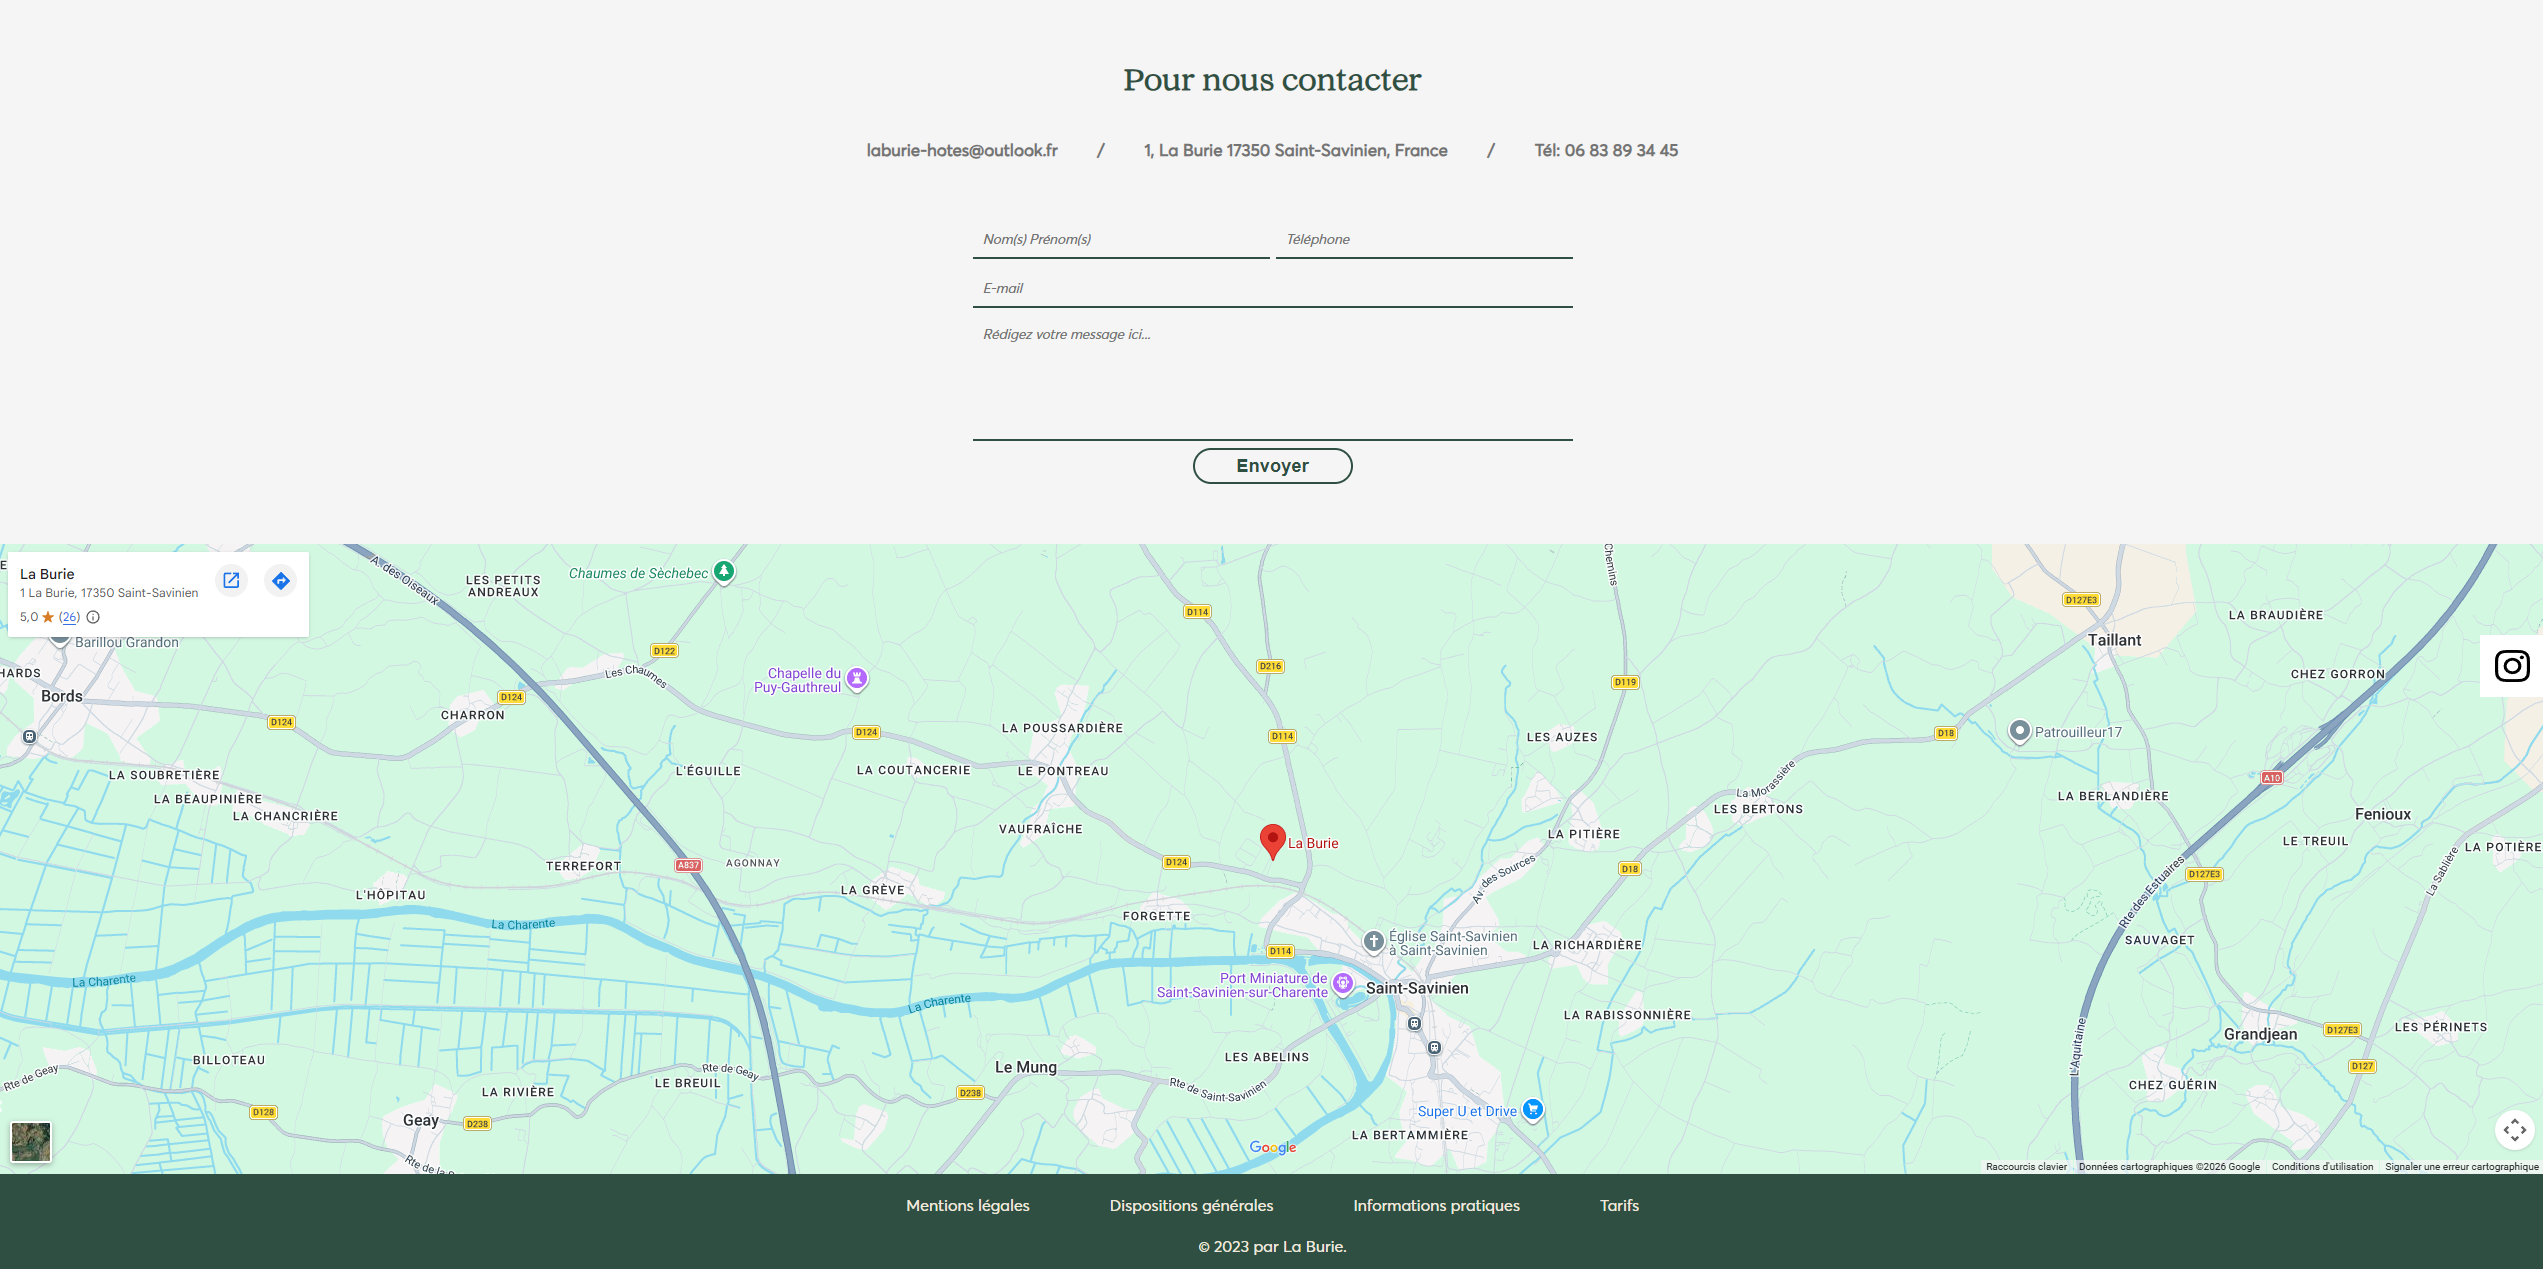Click the laburie-hotes@outlook.fr email link
The height and width of the screenshot is (1269, 2543).
[x=962, y=150]
